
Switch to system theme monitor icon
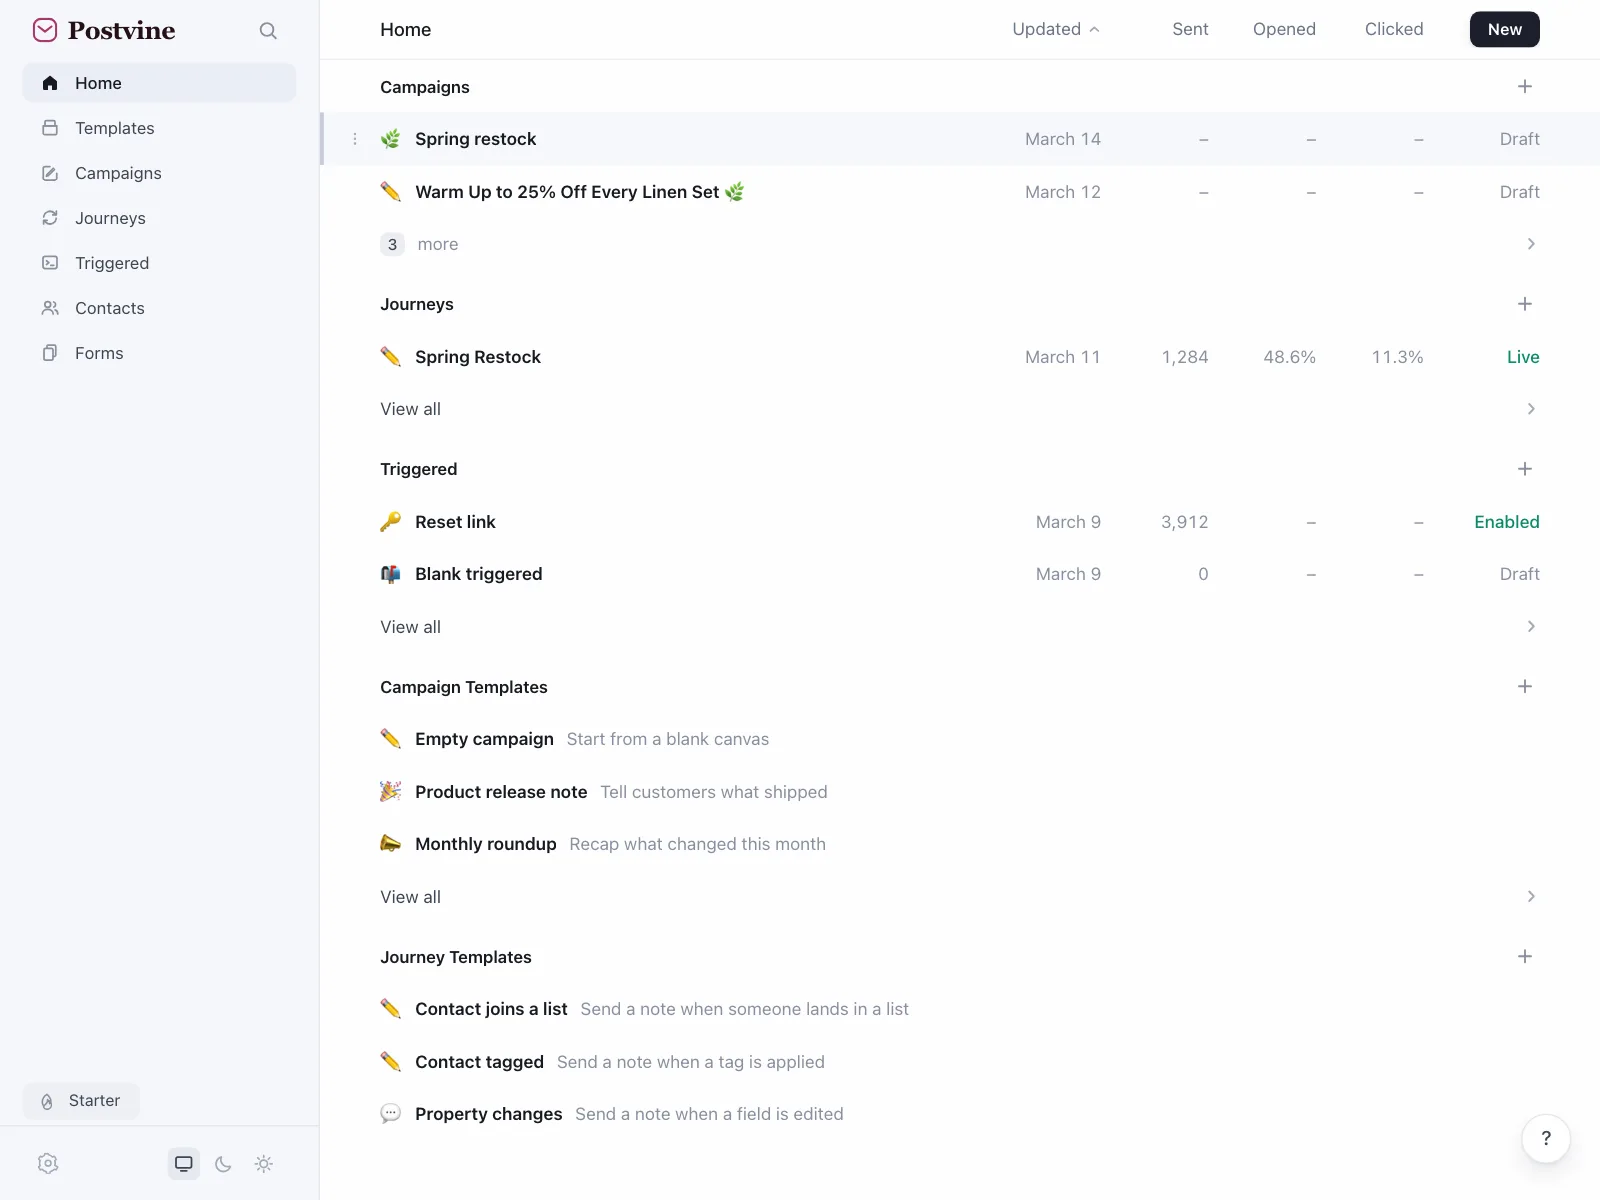(184, 1163)
